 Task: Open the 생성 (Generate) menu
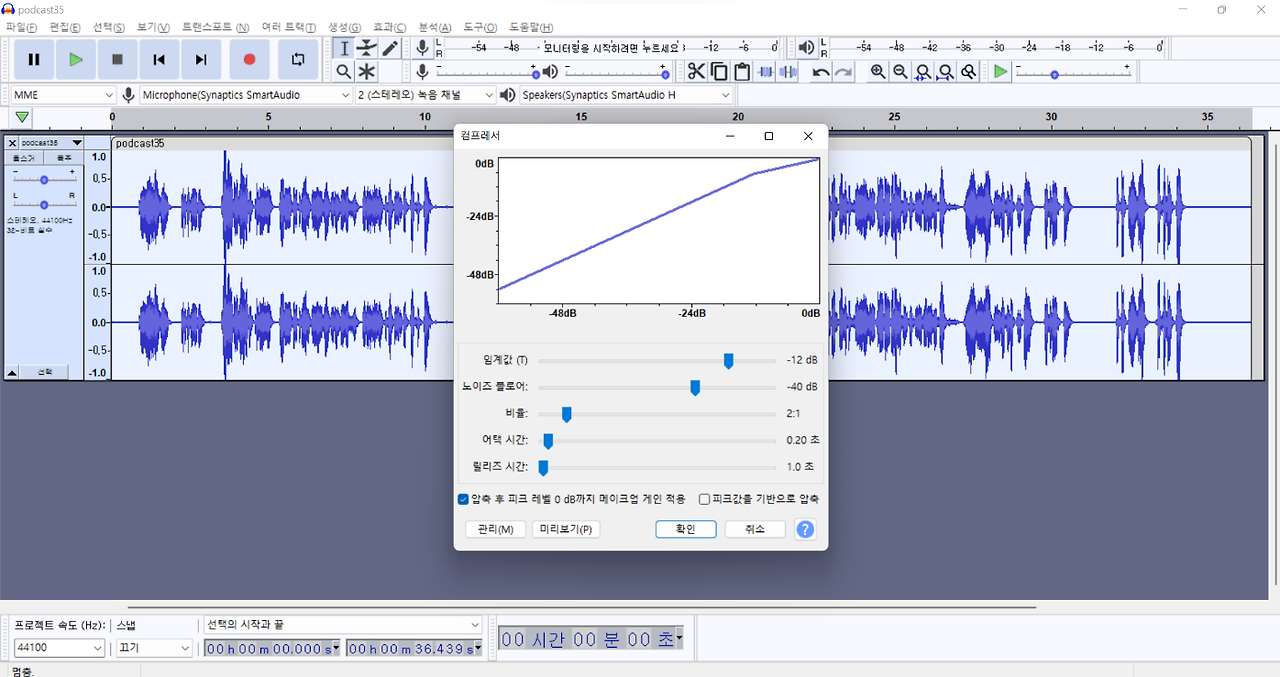click(x=344, y=27)
